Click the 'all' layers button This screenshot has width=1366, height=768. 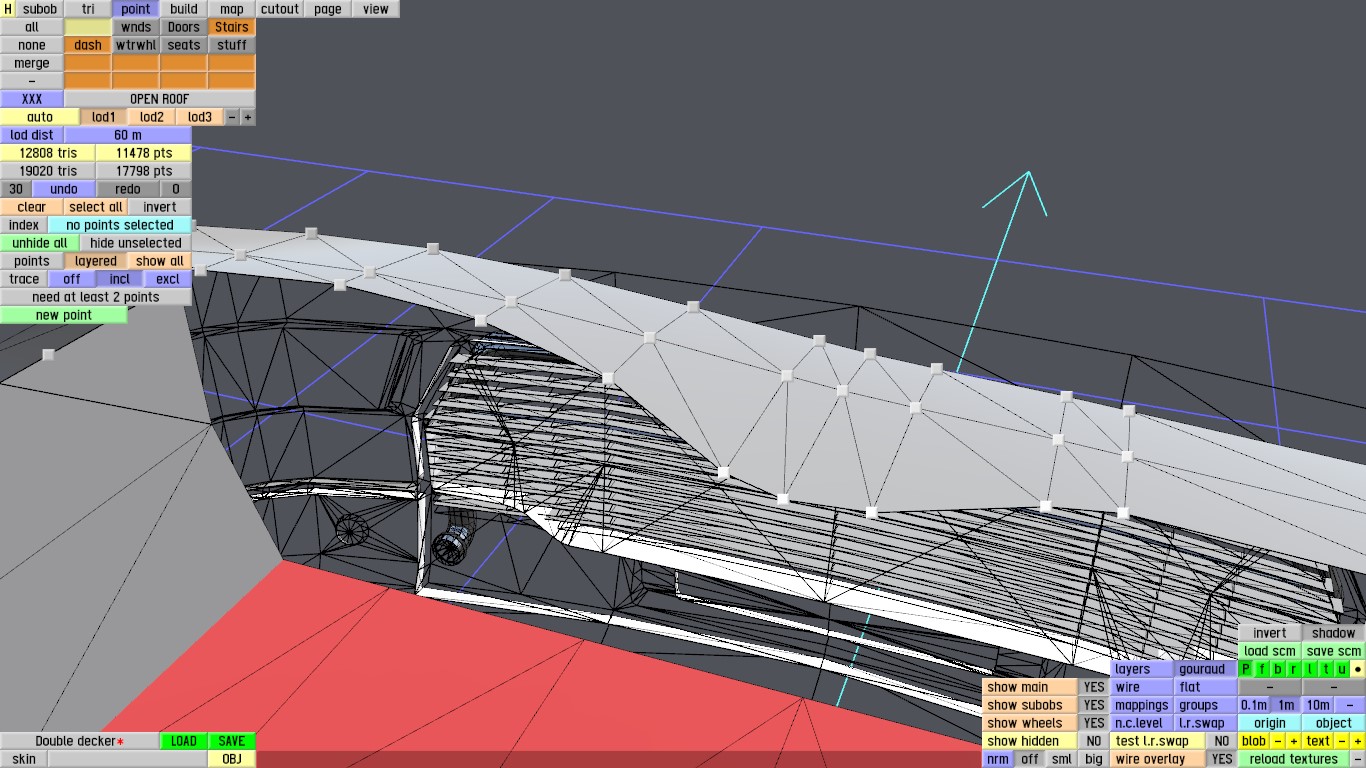(32, 27)
